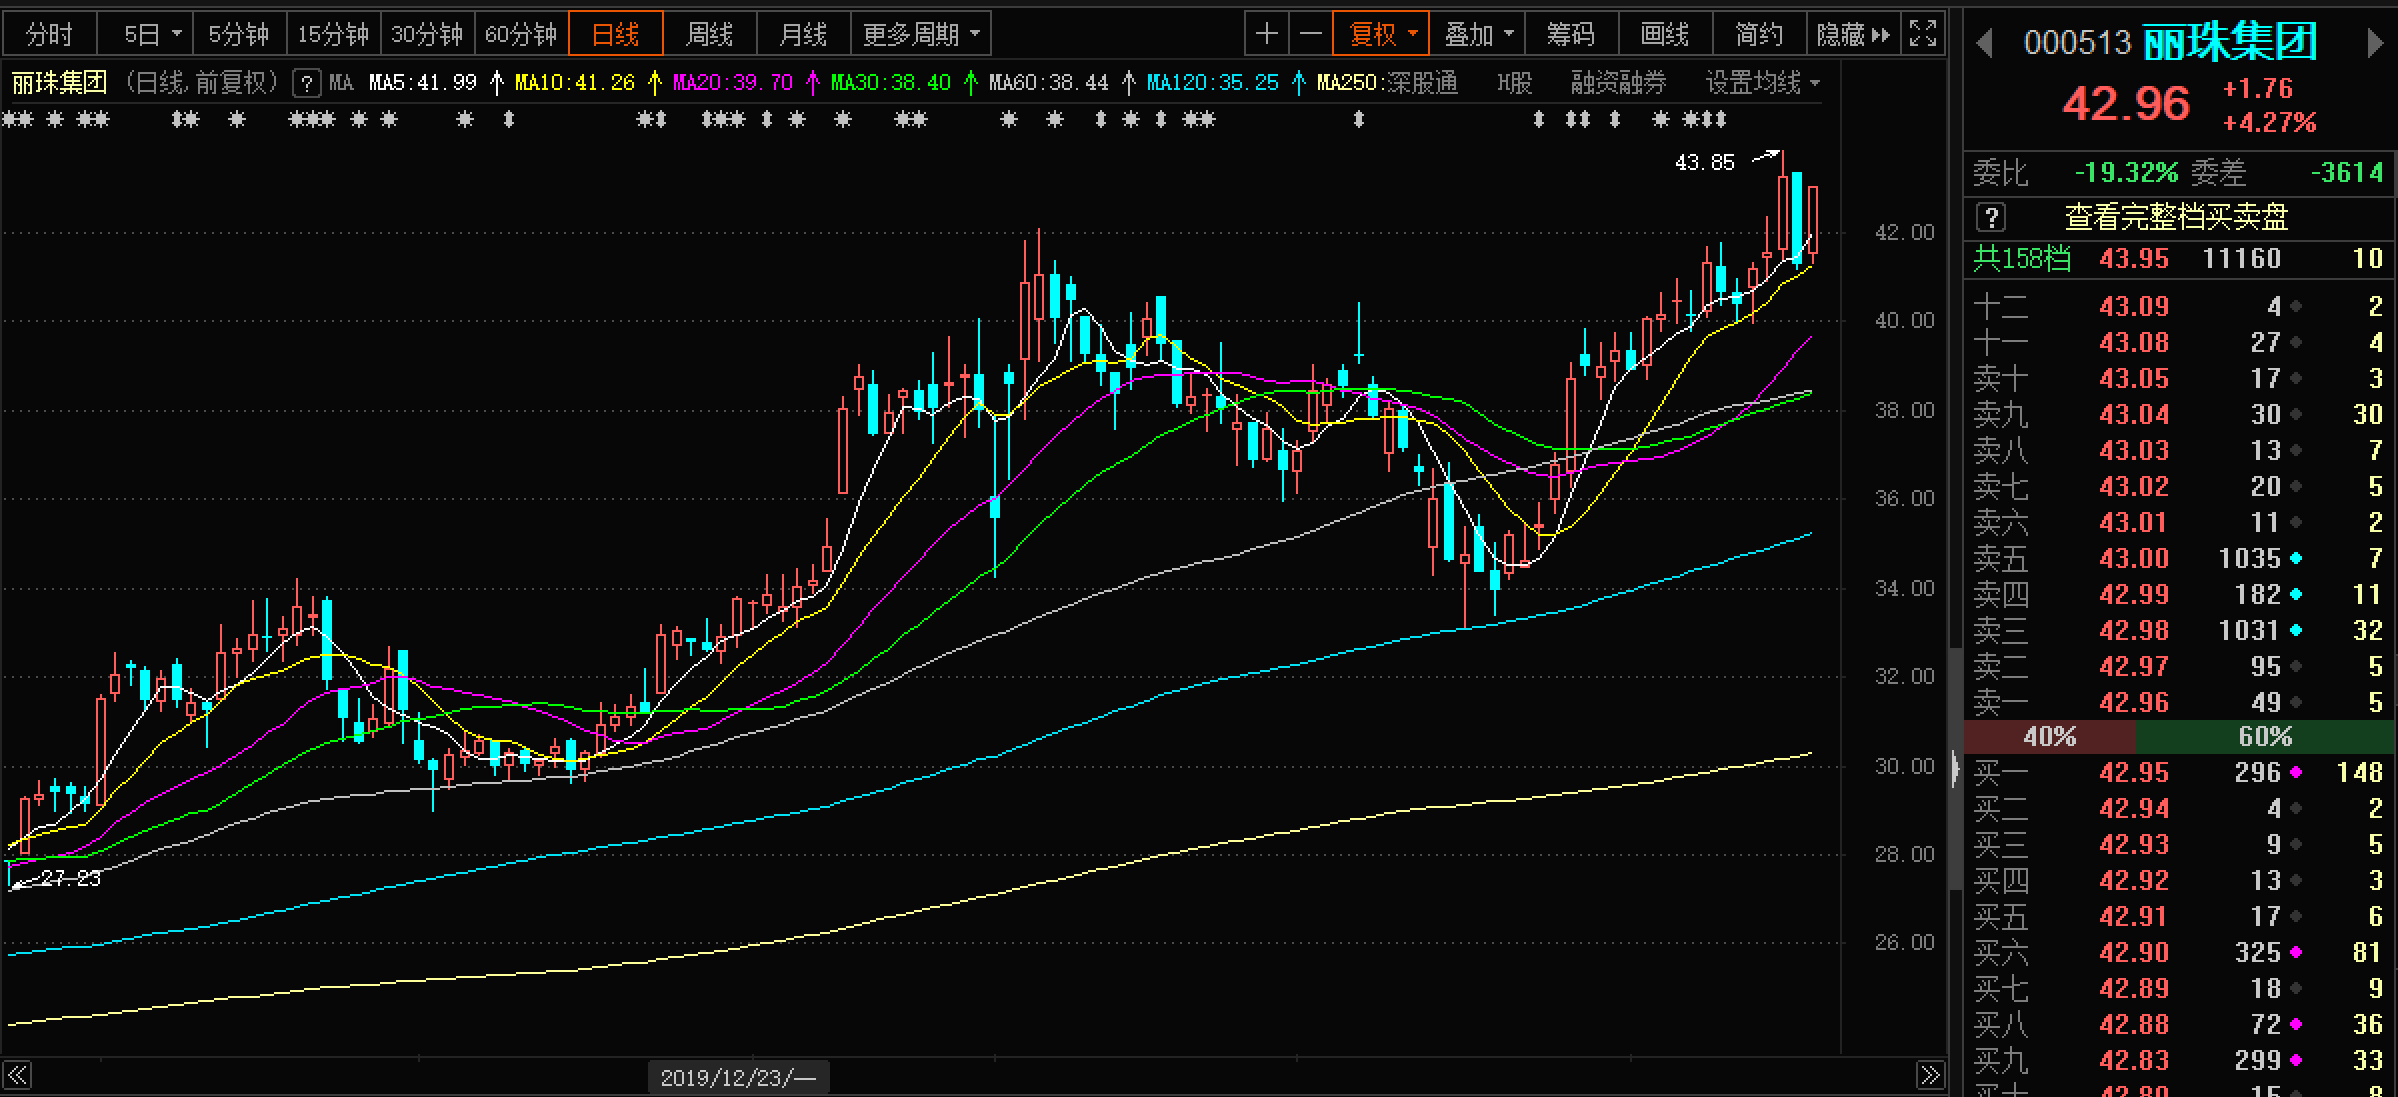Click stock title 000513 丽珠集团

click(x=2171, y=43)
